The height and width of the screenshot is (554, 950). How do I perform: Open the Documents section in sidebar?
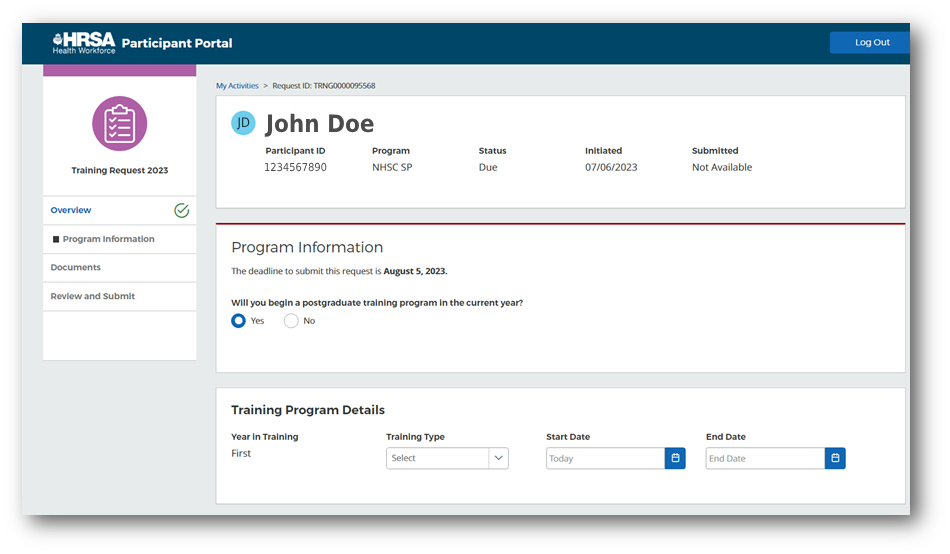click(76, 268)
